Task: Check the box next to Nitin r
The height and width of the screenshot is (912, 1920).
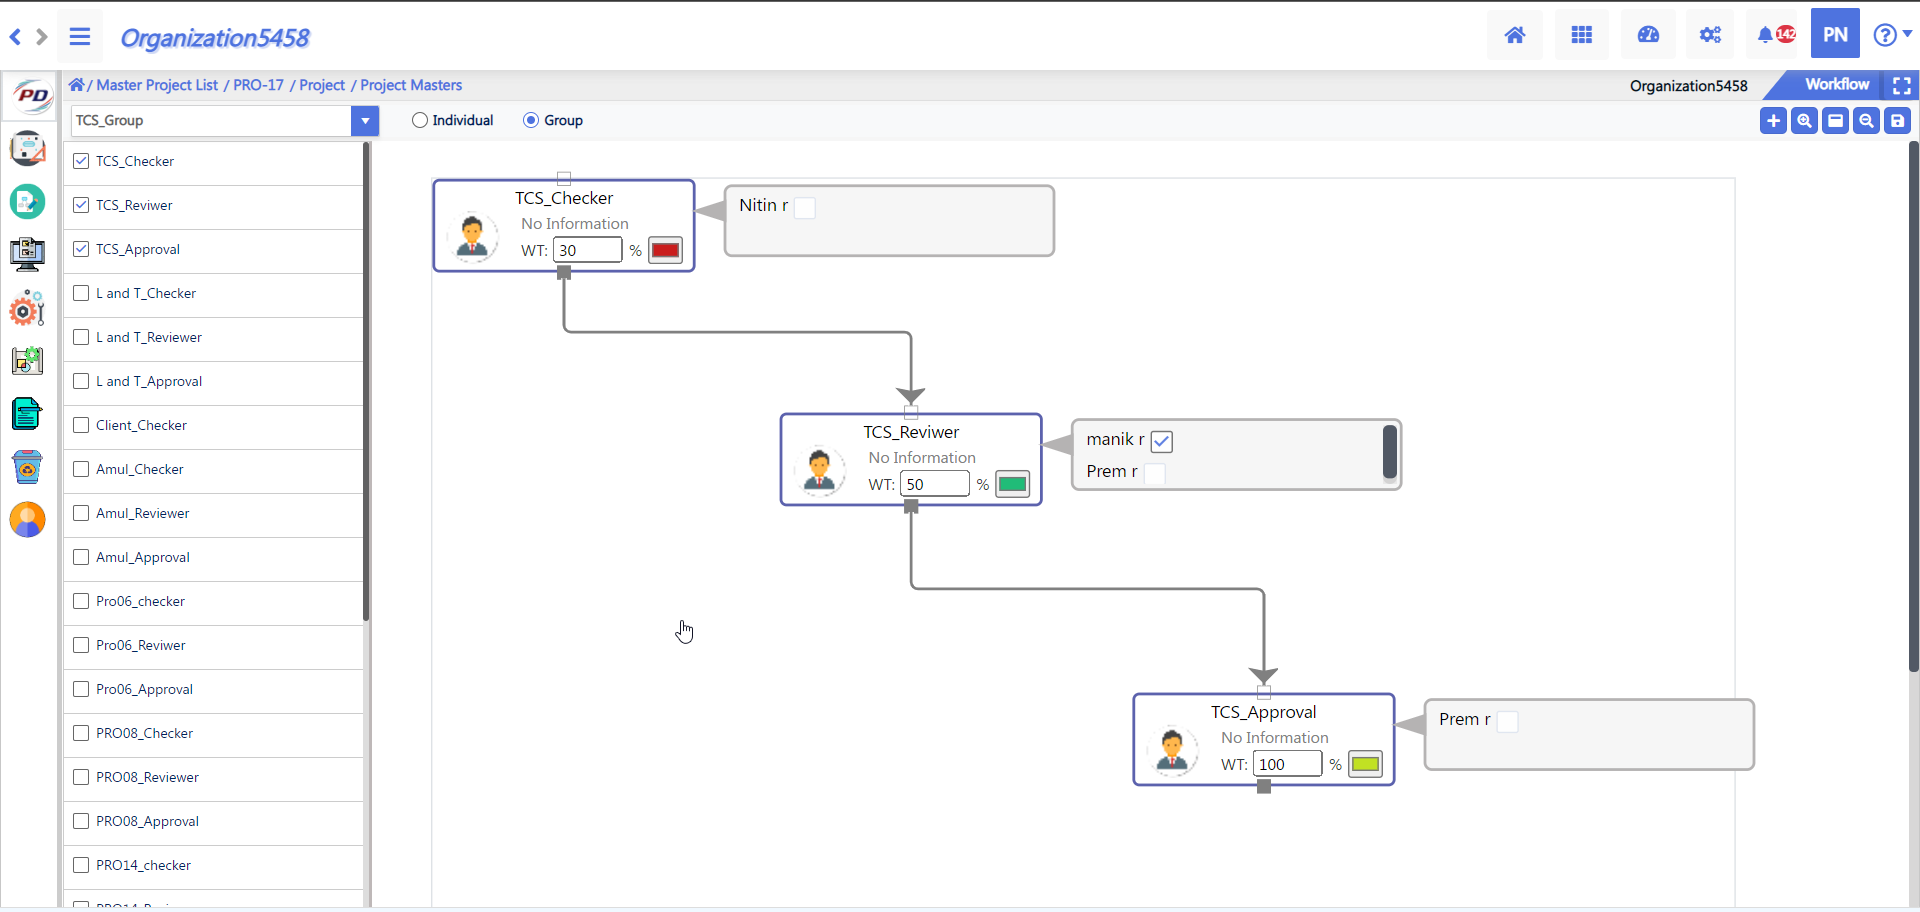Action: pyautogui.click(x=805, y=207)
